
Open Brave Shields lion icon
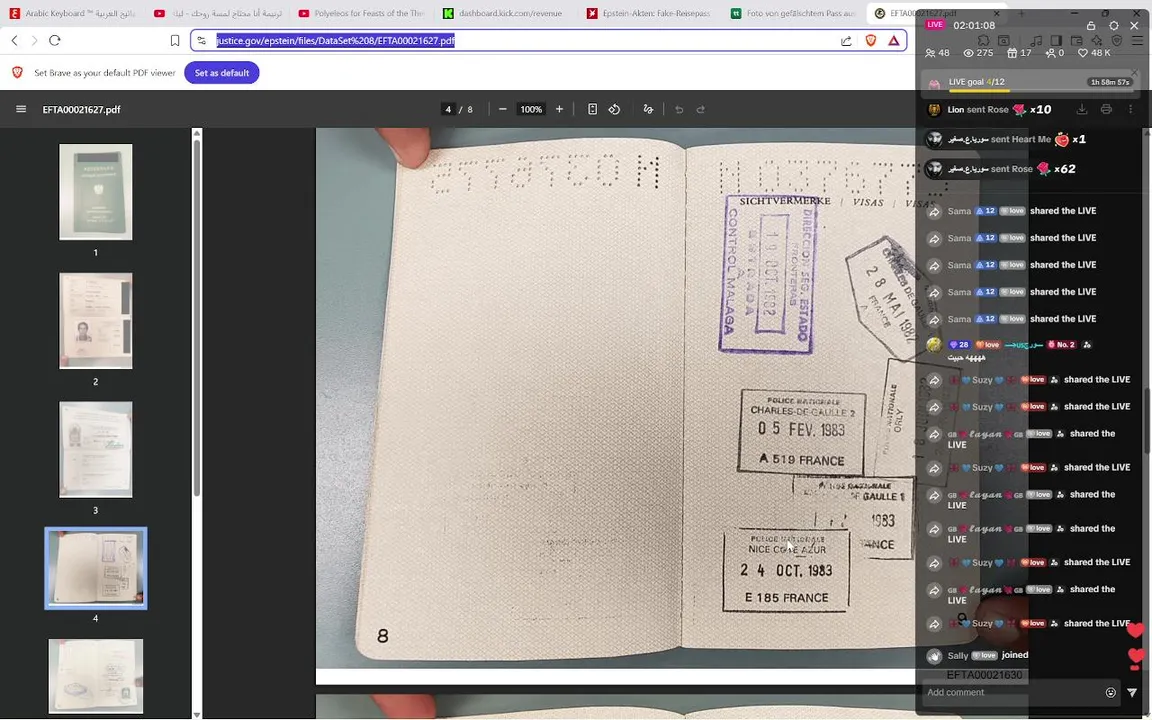click(x=871, y=40)
